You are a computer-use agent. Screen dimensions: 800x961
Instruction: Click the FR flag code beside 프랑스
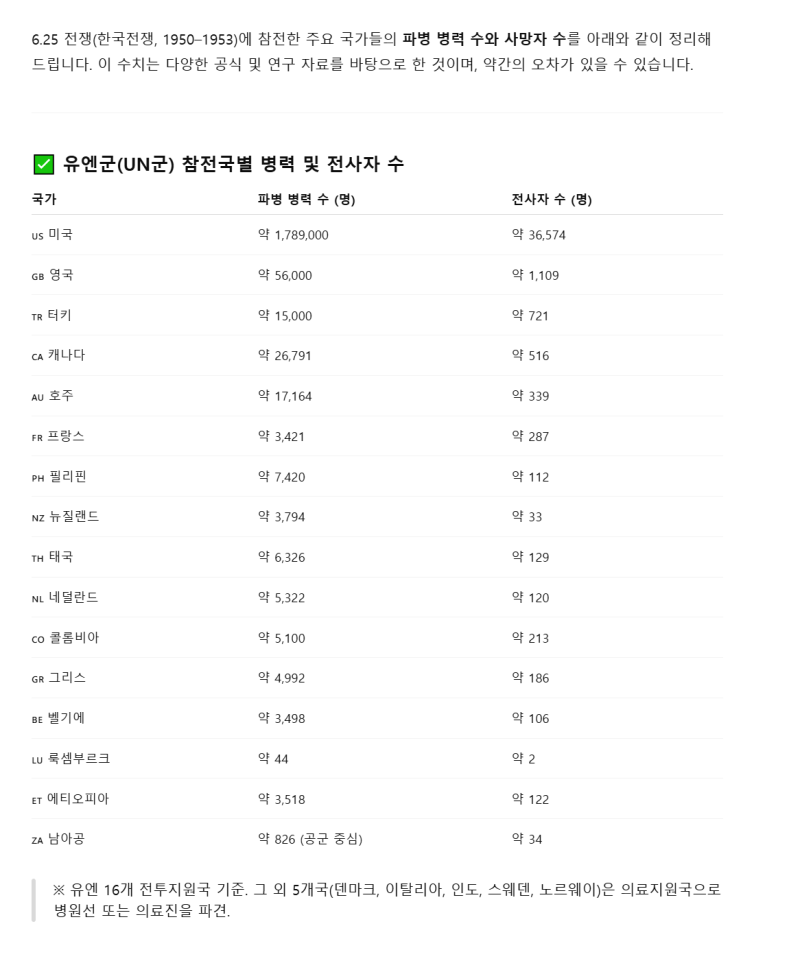coord(38,437)
